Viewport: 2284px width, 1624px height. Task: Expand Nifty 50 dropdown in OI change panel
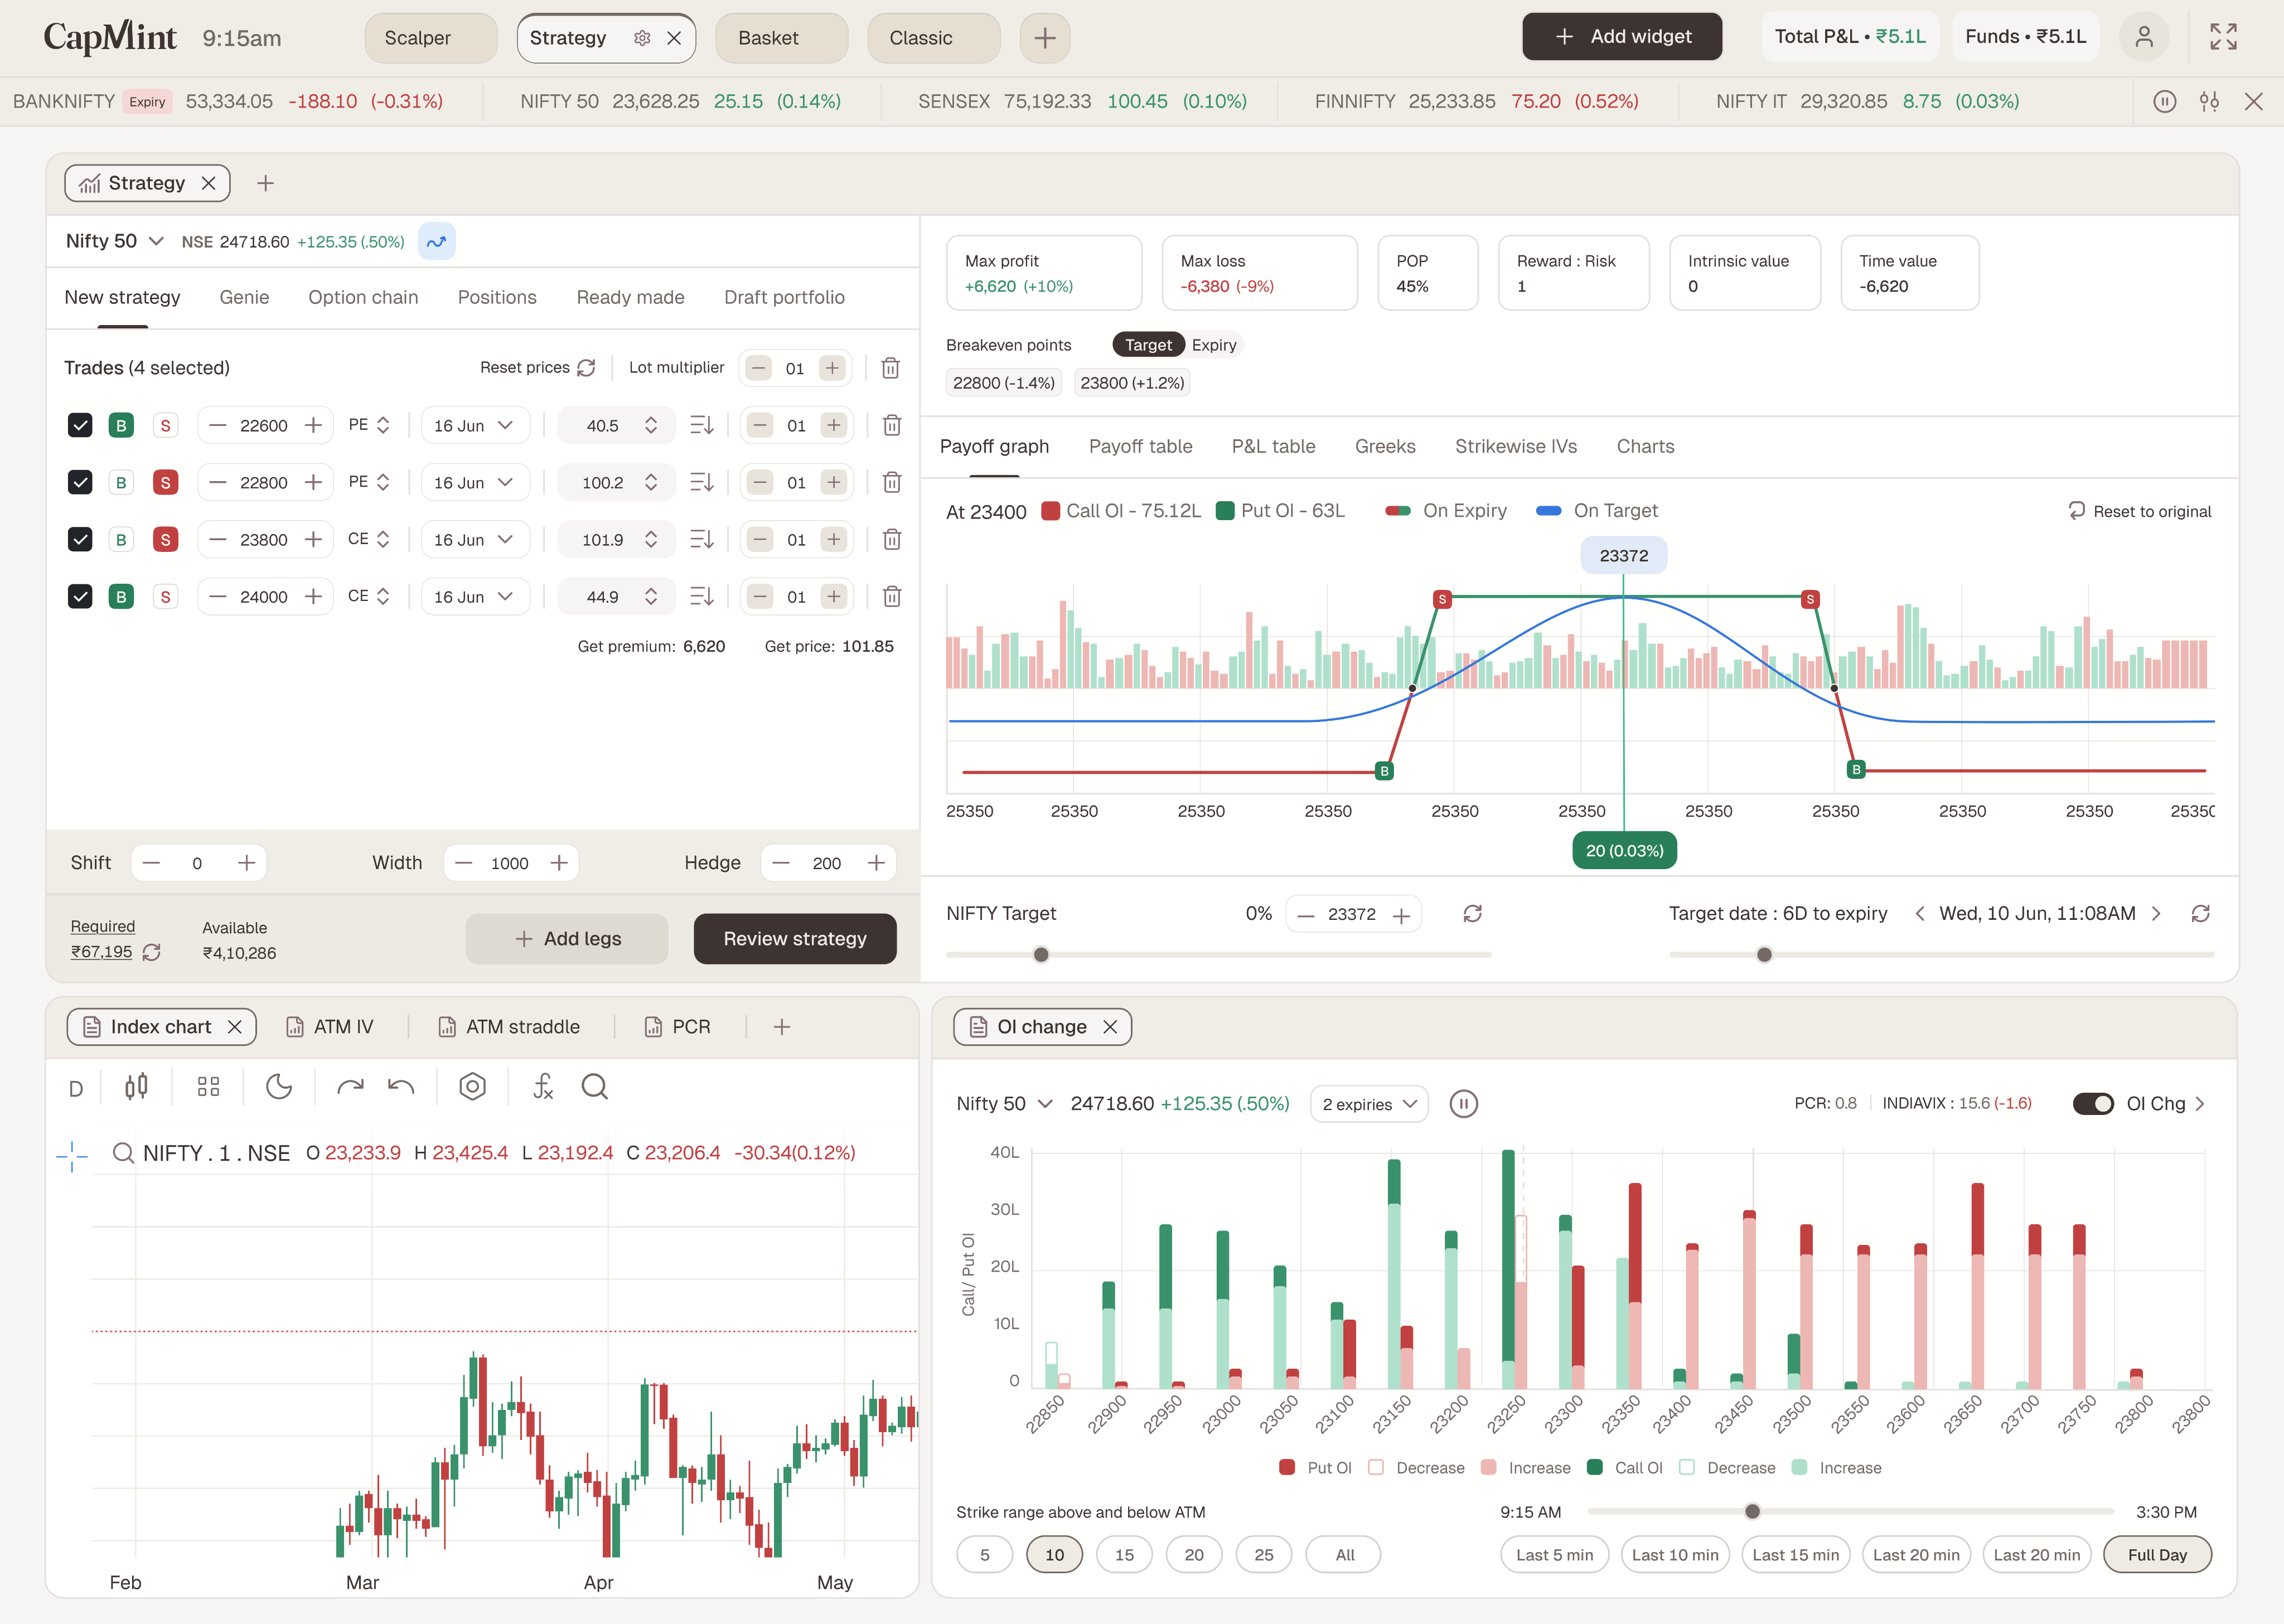tap(1045, 1104)
